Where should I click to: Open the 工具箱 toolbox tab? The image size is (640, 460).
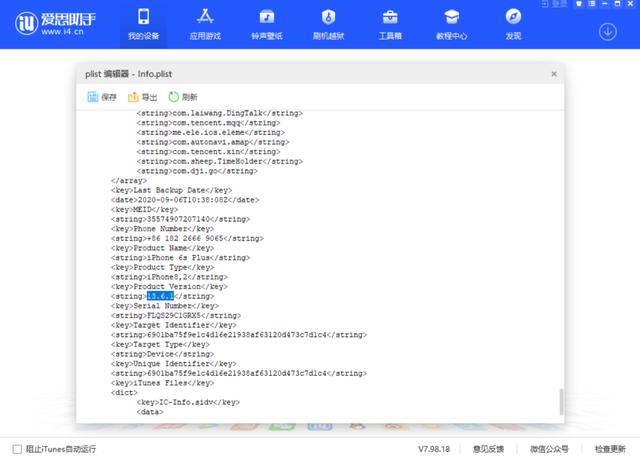(390, 24)
